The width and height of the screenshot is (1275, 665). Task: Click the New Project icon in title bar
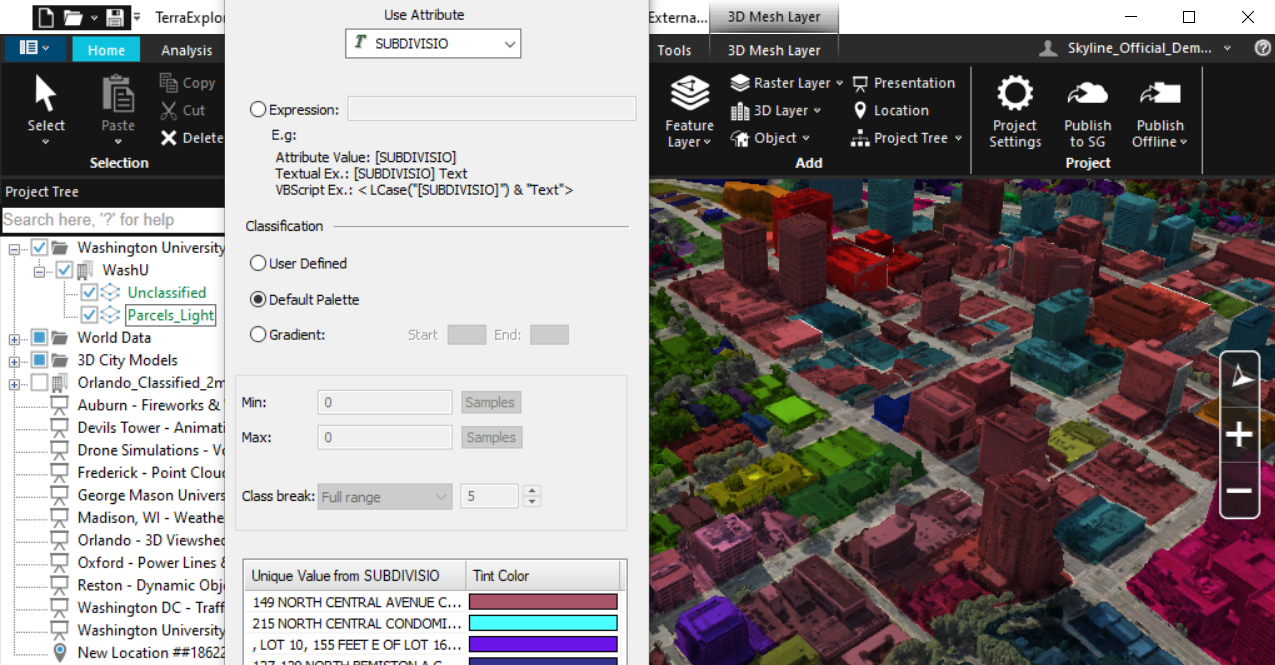pos(44,17)
